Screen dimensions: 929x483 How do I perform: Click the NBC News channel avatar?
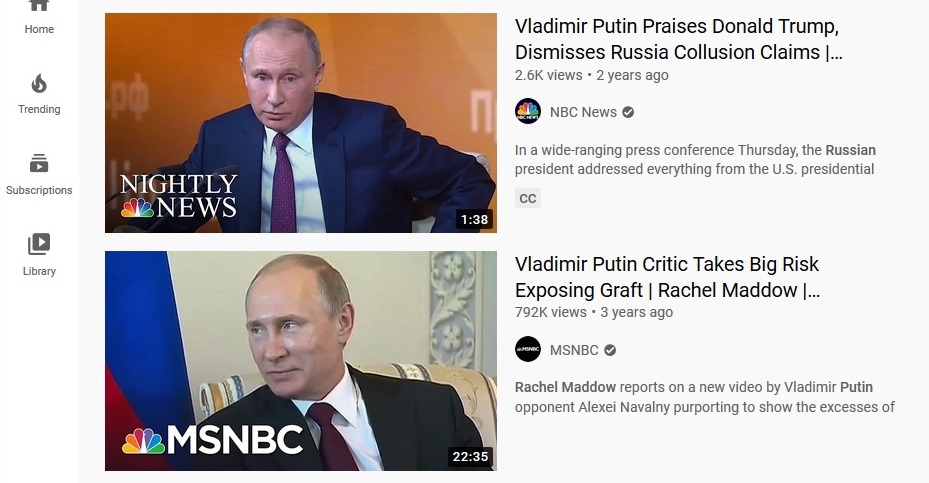pos(527,111)
